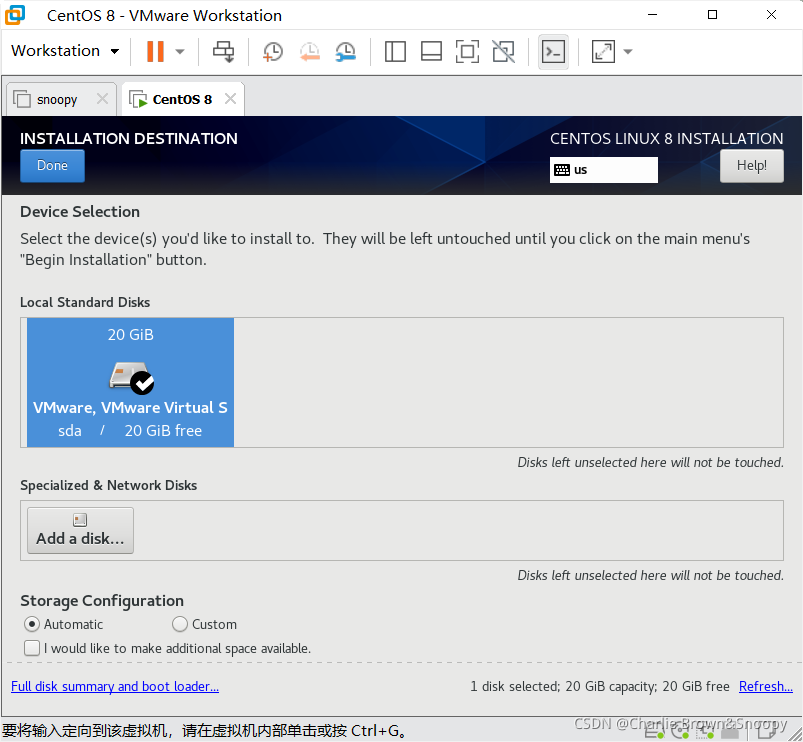
Task: Click the us keyboard layout indicator
Action: [x=603, y=169]
